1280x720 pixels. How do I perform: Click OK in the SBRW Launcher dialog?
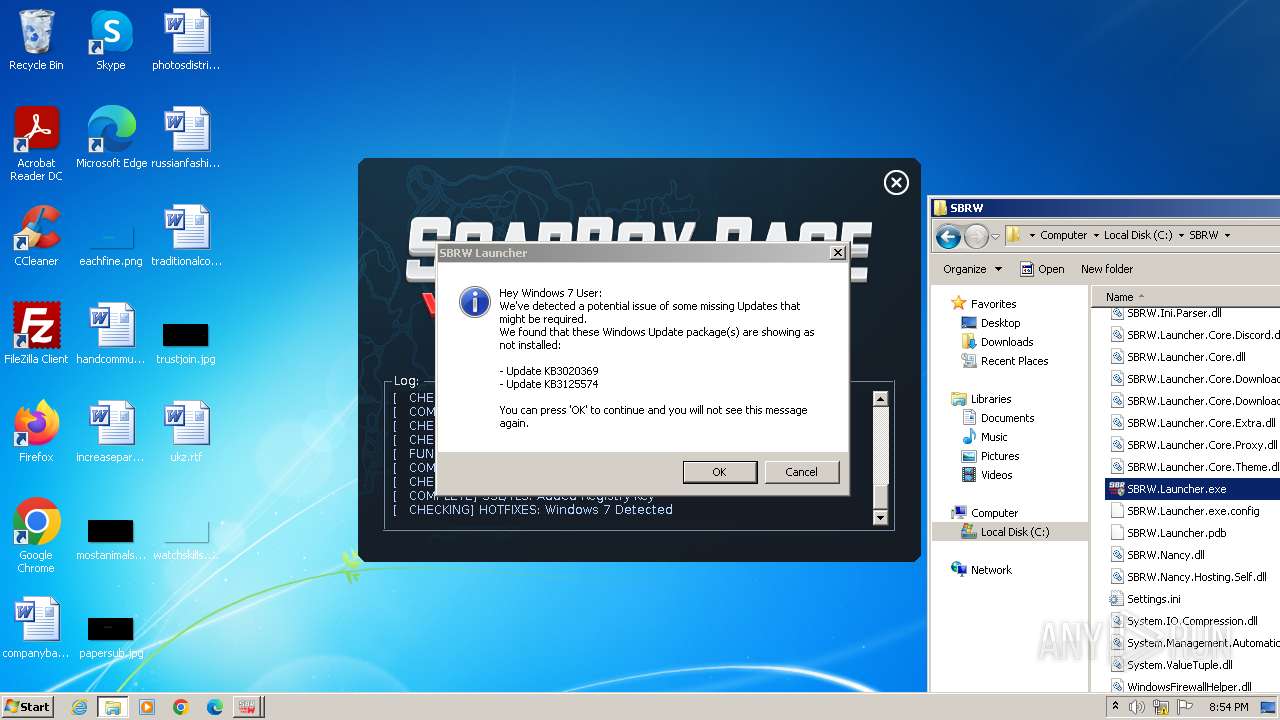[719, 472]
